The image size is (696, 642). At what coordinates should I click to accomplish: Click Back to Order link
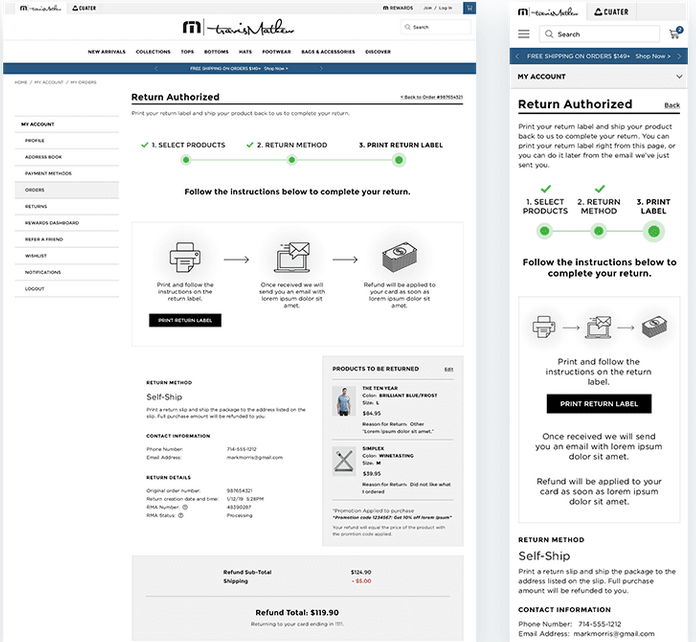click(431, 97)
